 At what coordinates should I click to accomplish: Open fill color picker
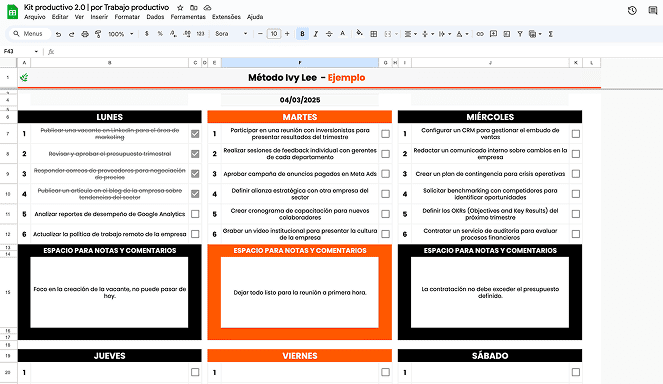359,34
